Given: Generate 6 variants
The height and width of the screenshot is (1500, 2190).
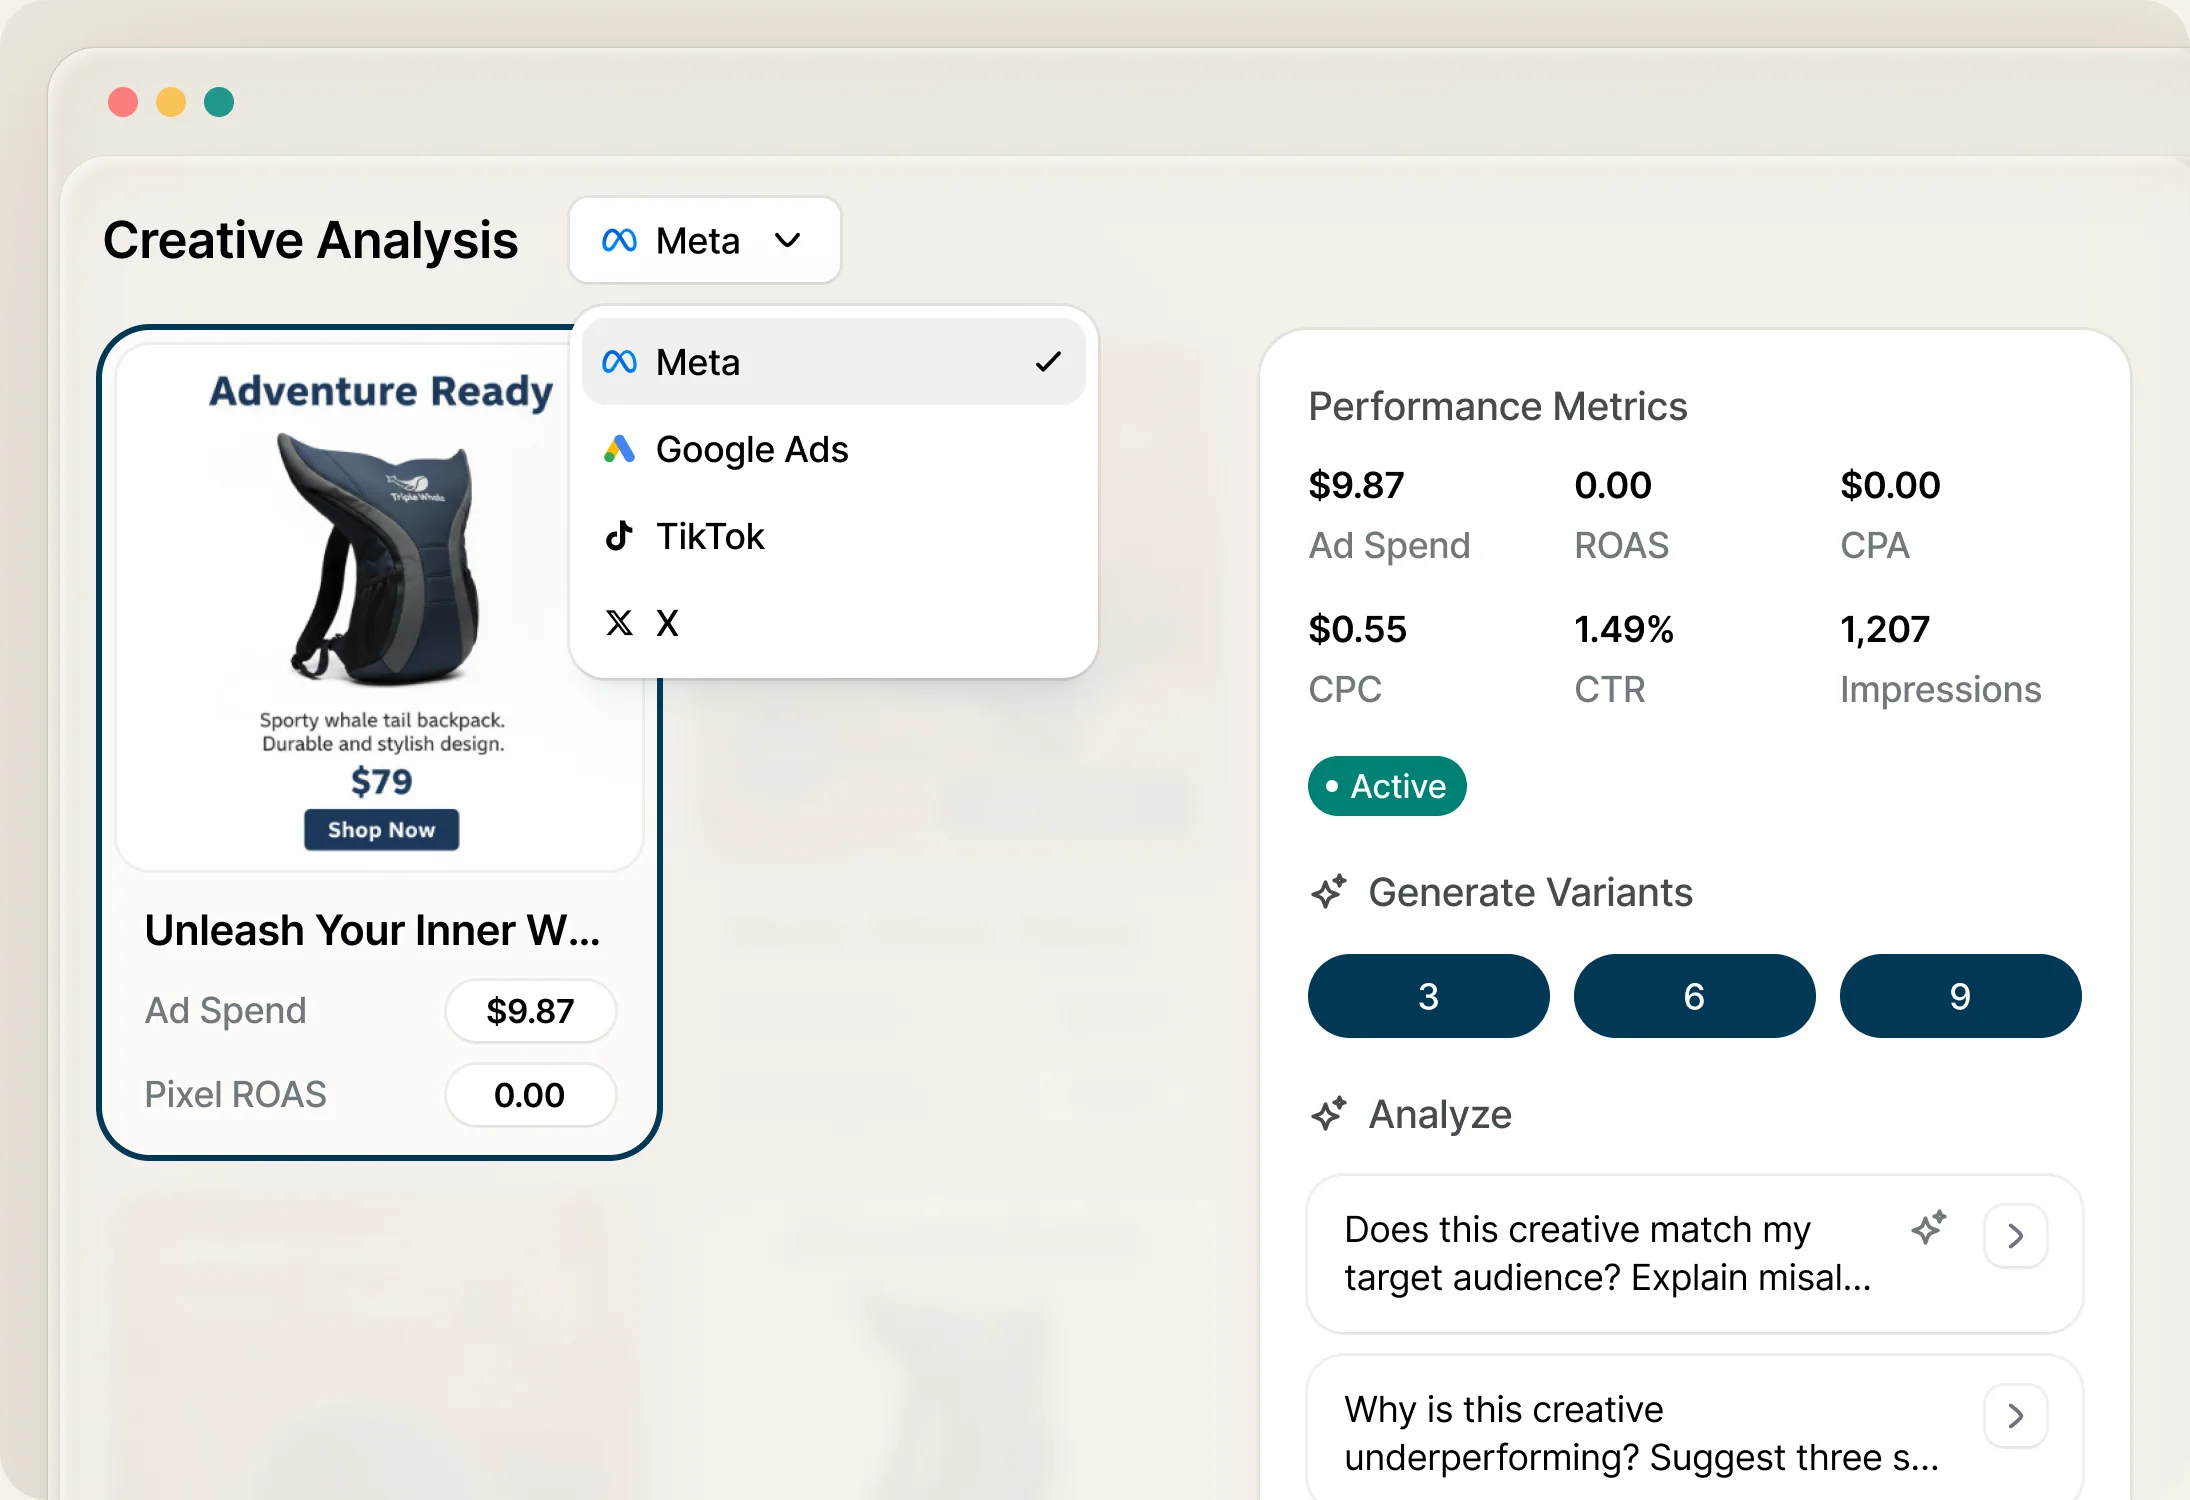Looking at the screenshot, I should [x=1694, y=996].
